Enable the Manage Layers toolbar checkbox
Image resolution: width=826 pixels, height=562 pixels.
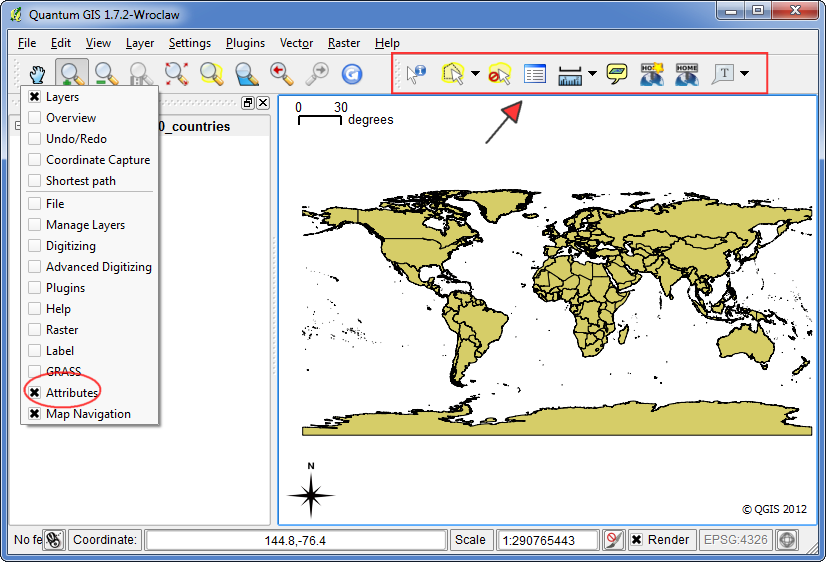[x=34, y=225]
